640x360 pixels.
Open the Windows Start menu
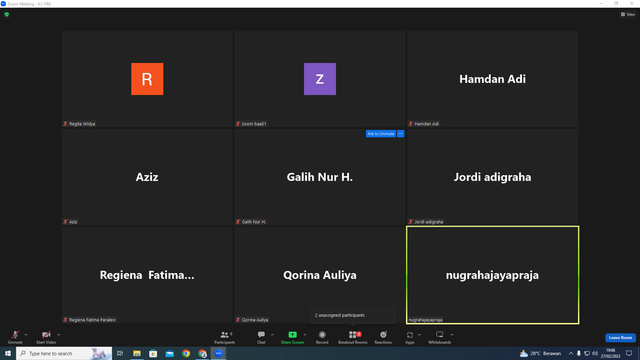coord(8,353)
